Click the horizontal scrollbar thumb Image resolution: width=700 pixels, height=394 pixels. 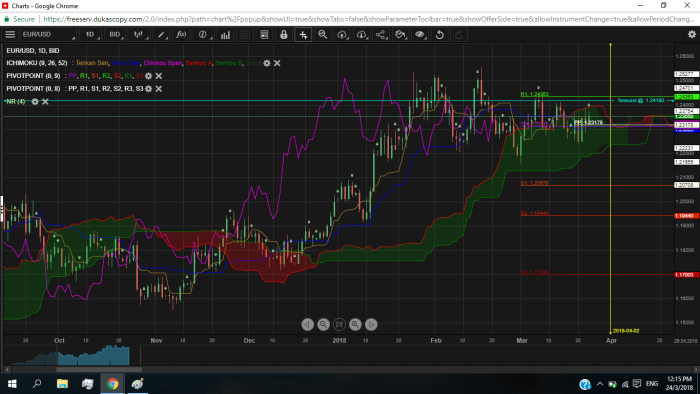pos(99,369)
